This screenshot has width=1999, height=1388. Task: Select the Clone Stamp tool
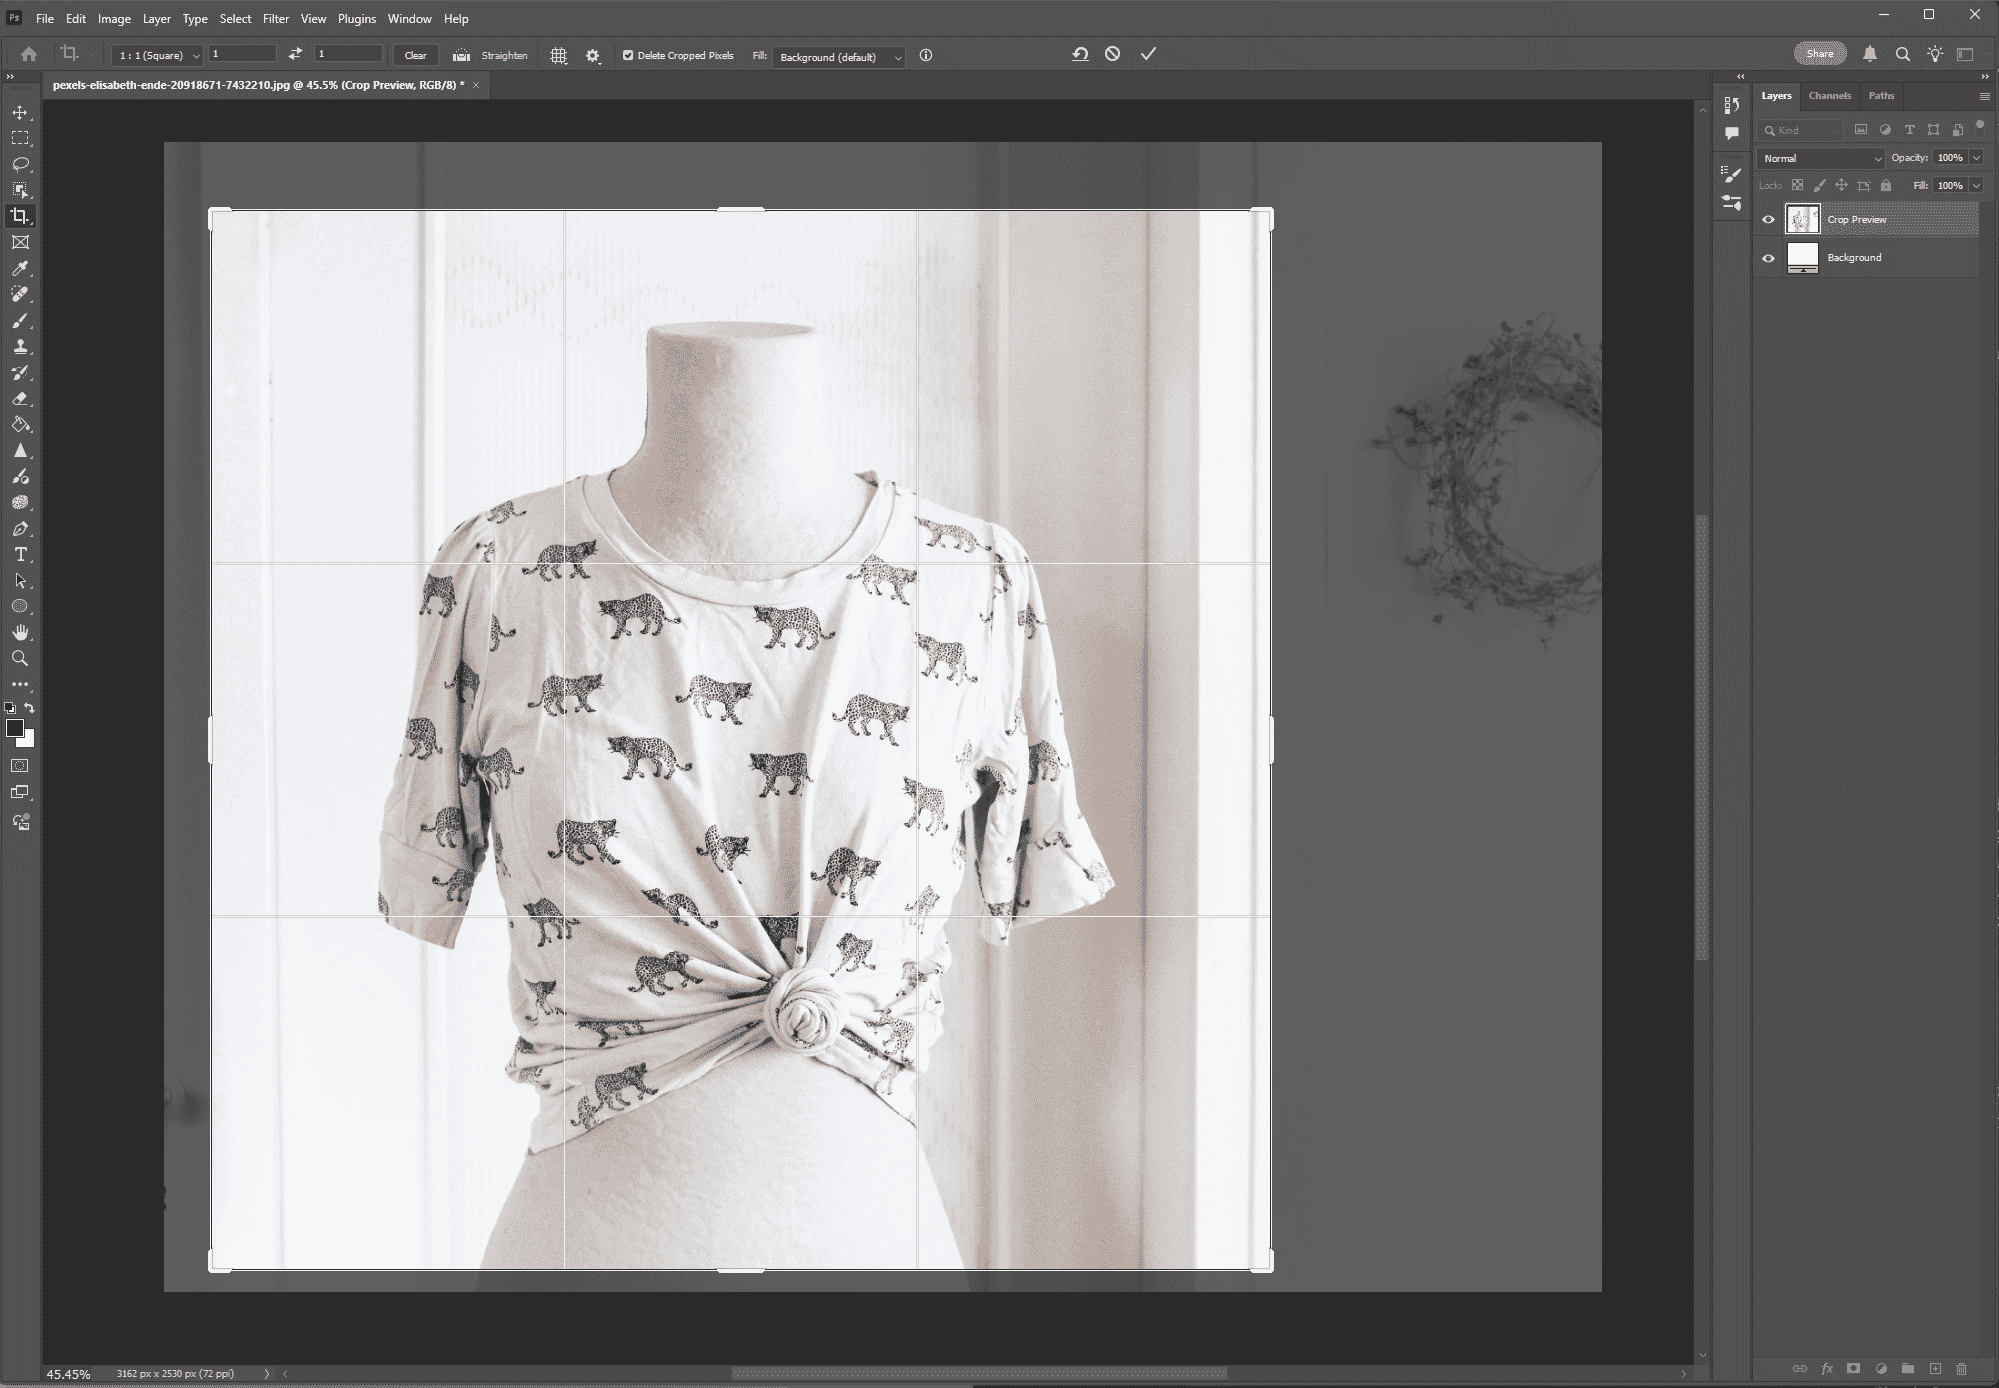tap(20, 347)
